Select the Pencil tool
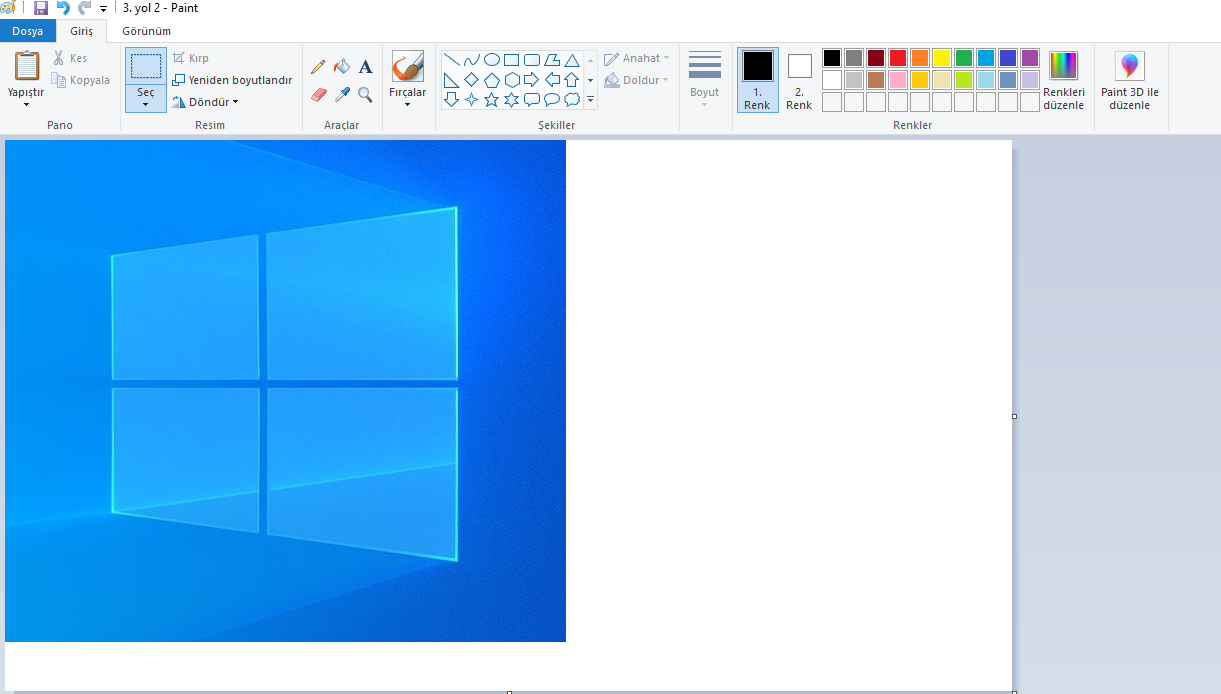Screen dimensions: 1221x694 (x=318, y=67)
